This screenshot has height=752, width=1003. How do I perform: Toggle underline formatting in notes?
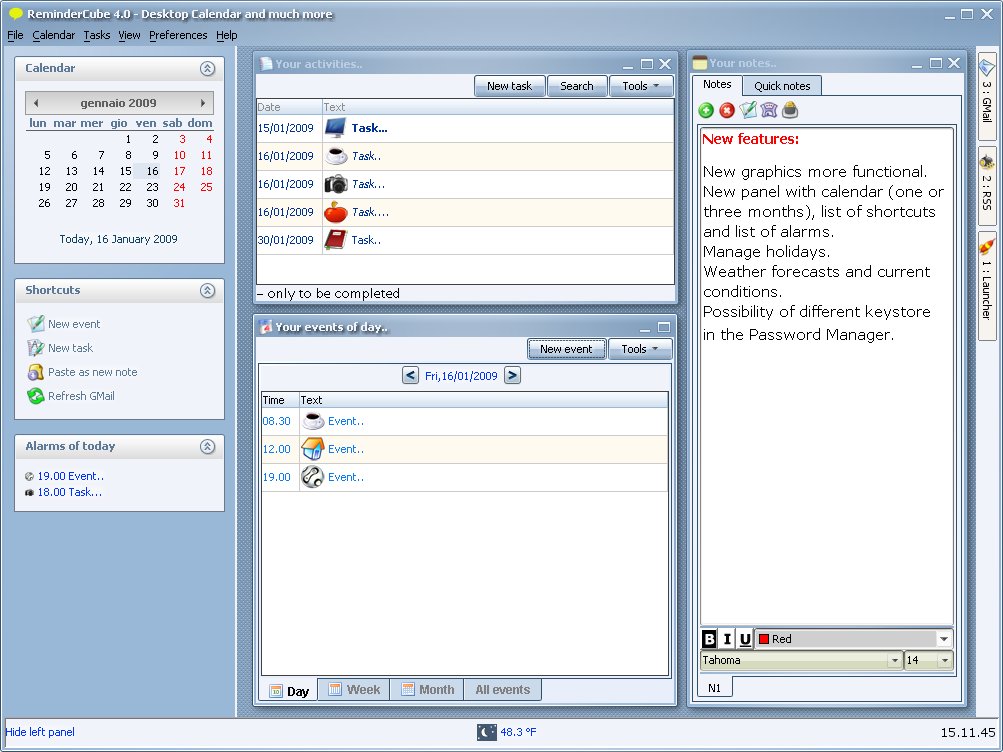pyautogui.click(x=745, y=639)
